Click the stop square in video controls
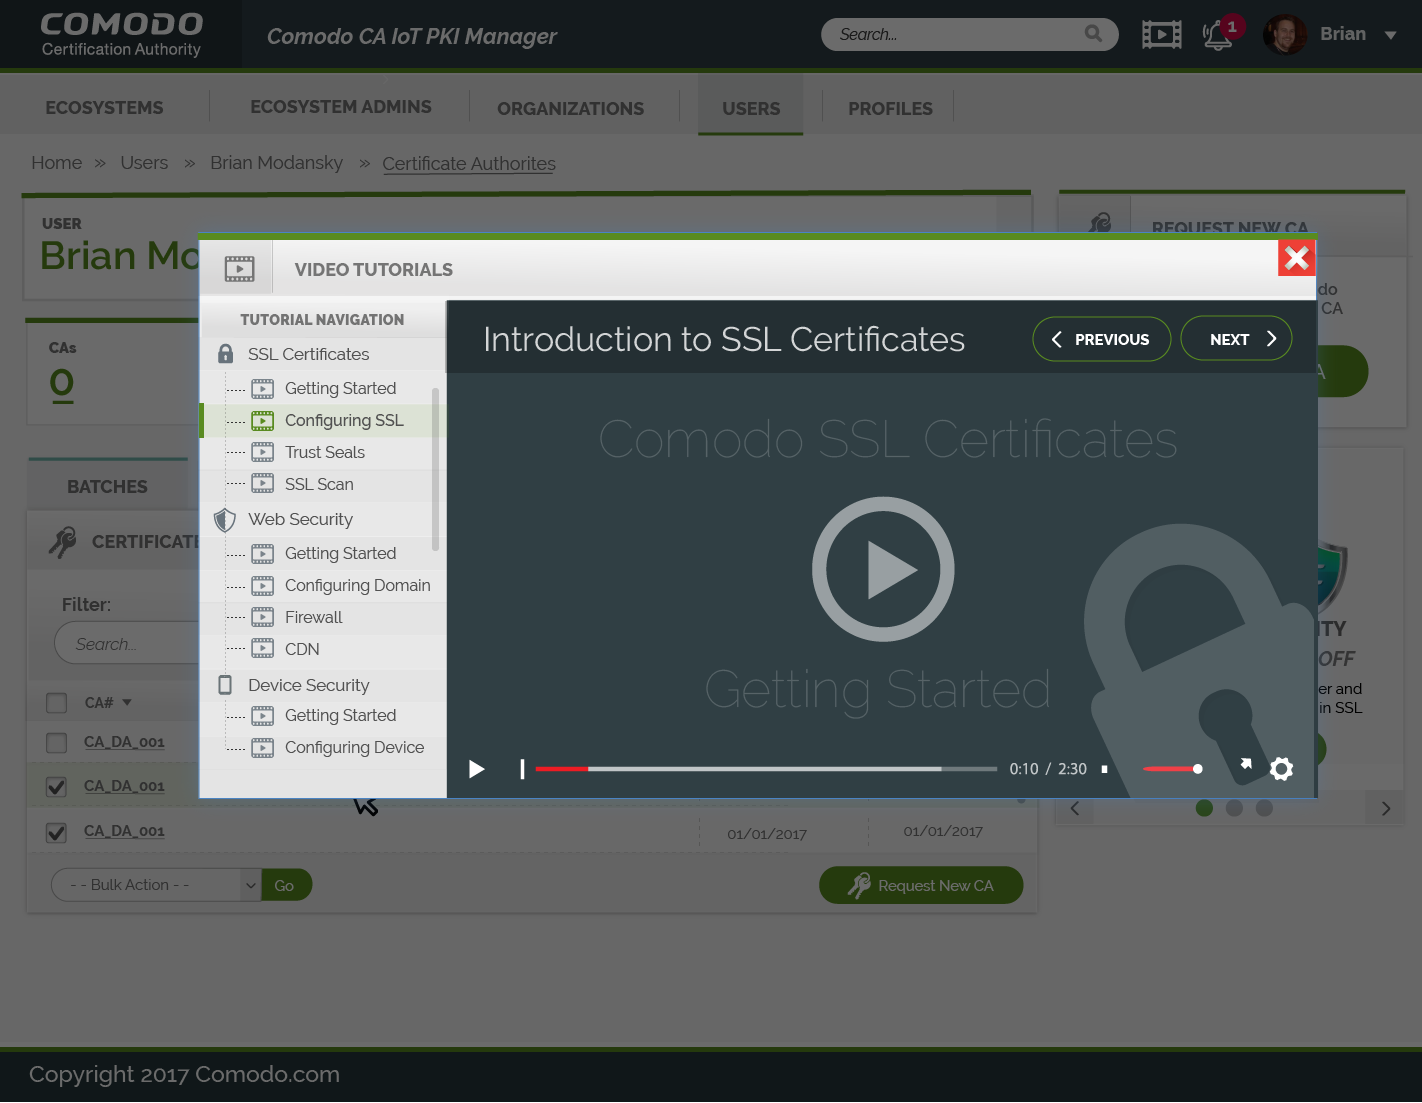1422x1103 pixels. 1104,769
